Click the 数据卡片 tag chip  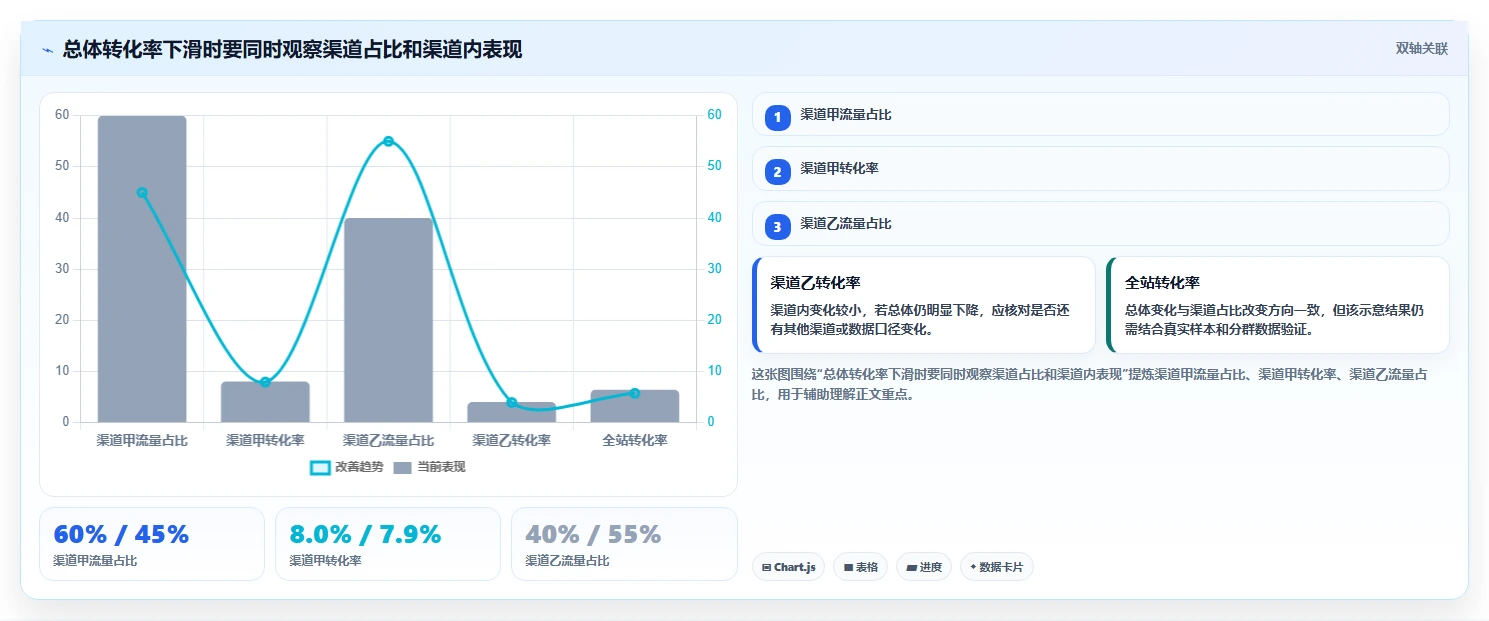(996, 567)
